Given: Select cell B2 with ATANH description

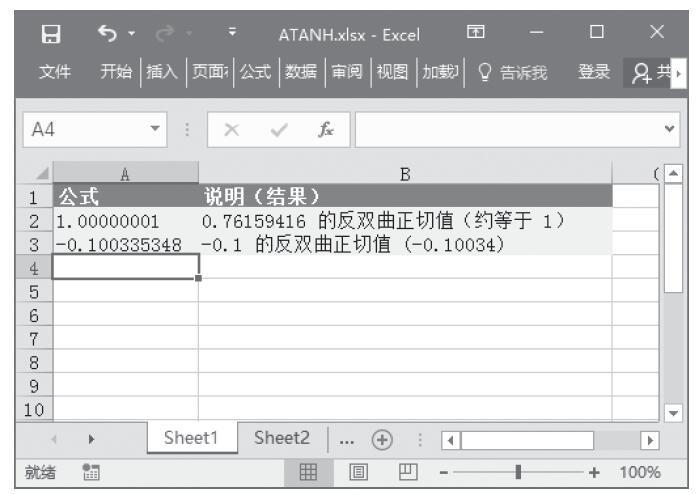Looking at the screenshot, I should pos(405,220).
